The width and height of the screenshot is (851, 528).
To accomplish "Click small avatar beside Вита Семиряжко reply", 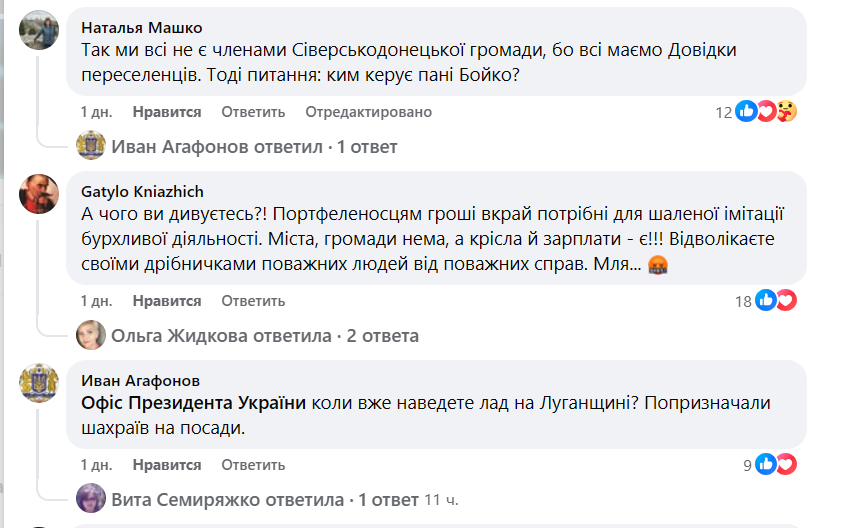I will click(x=92, y=498).
